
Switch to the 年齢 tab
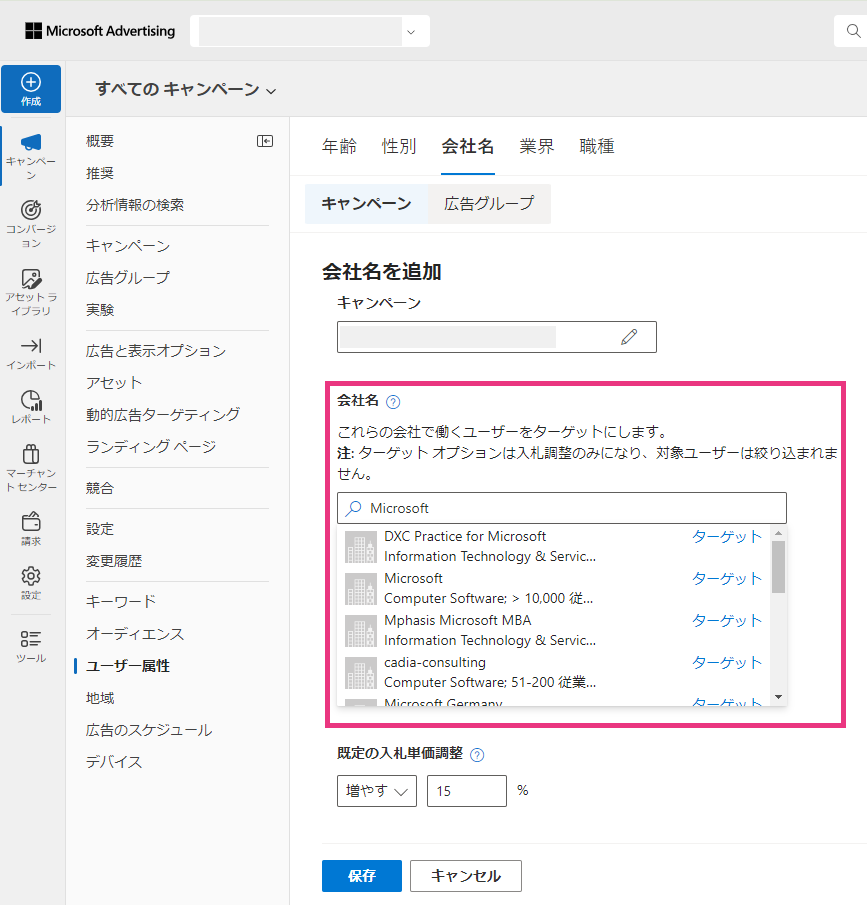(339, 147)
